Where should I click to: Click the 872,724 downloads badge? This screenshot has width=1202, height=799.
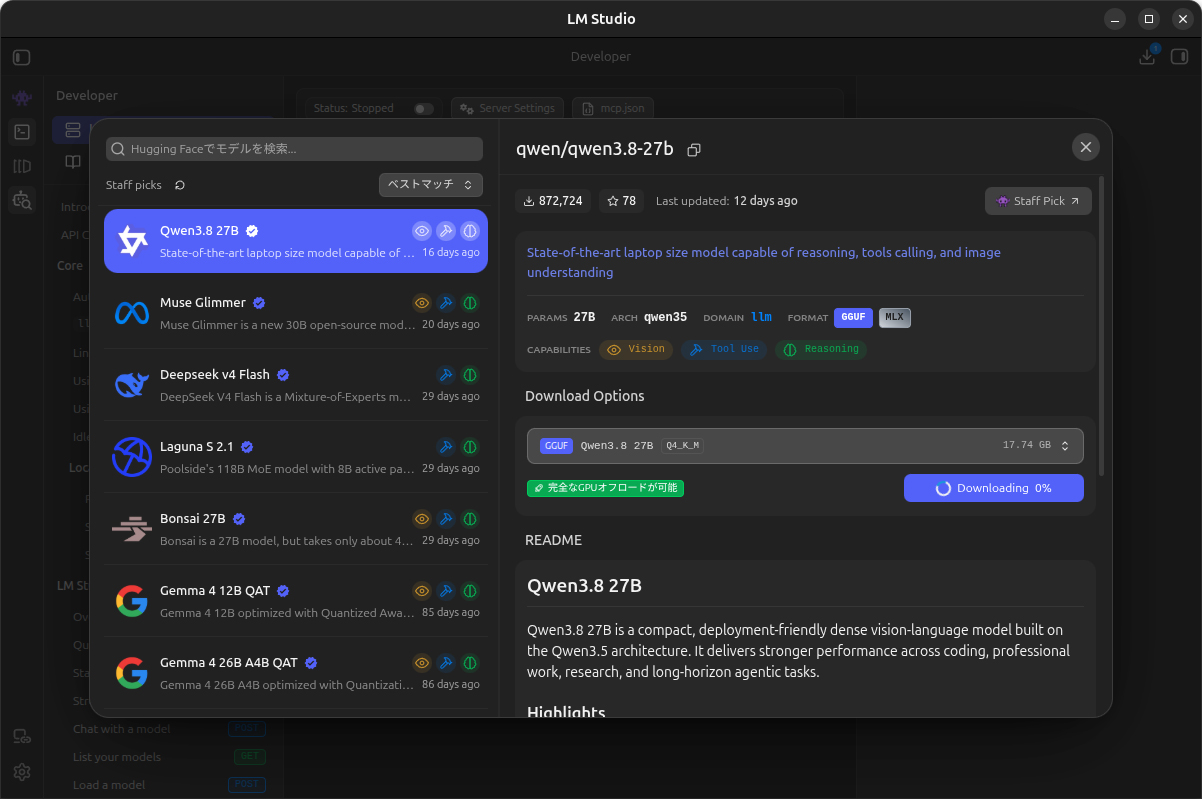click(553, 201)
